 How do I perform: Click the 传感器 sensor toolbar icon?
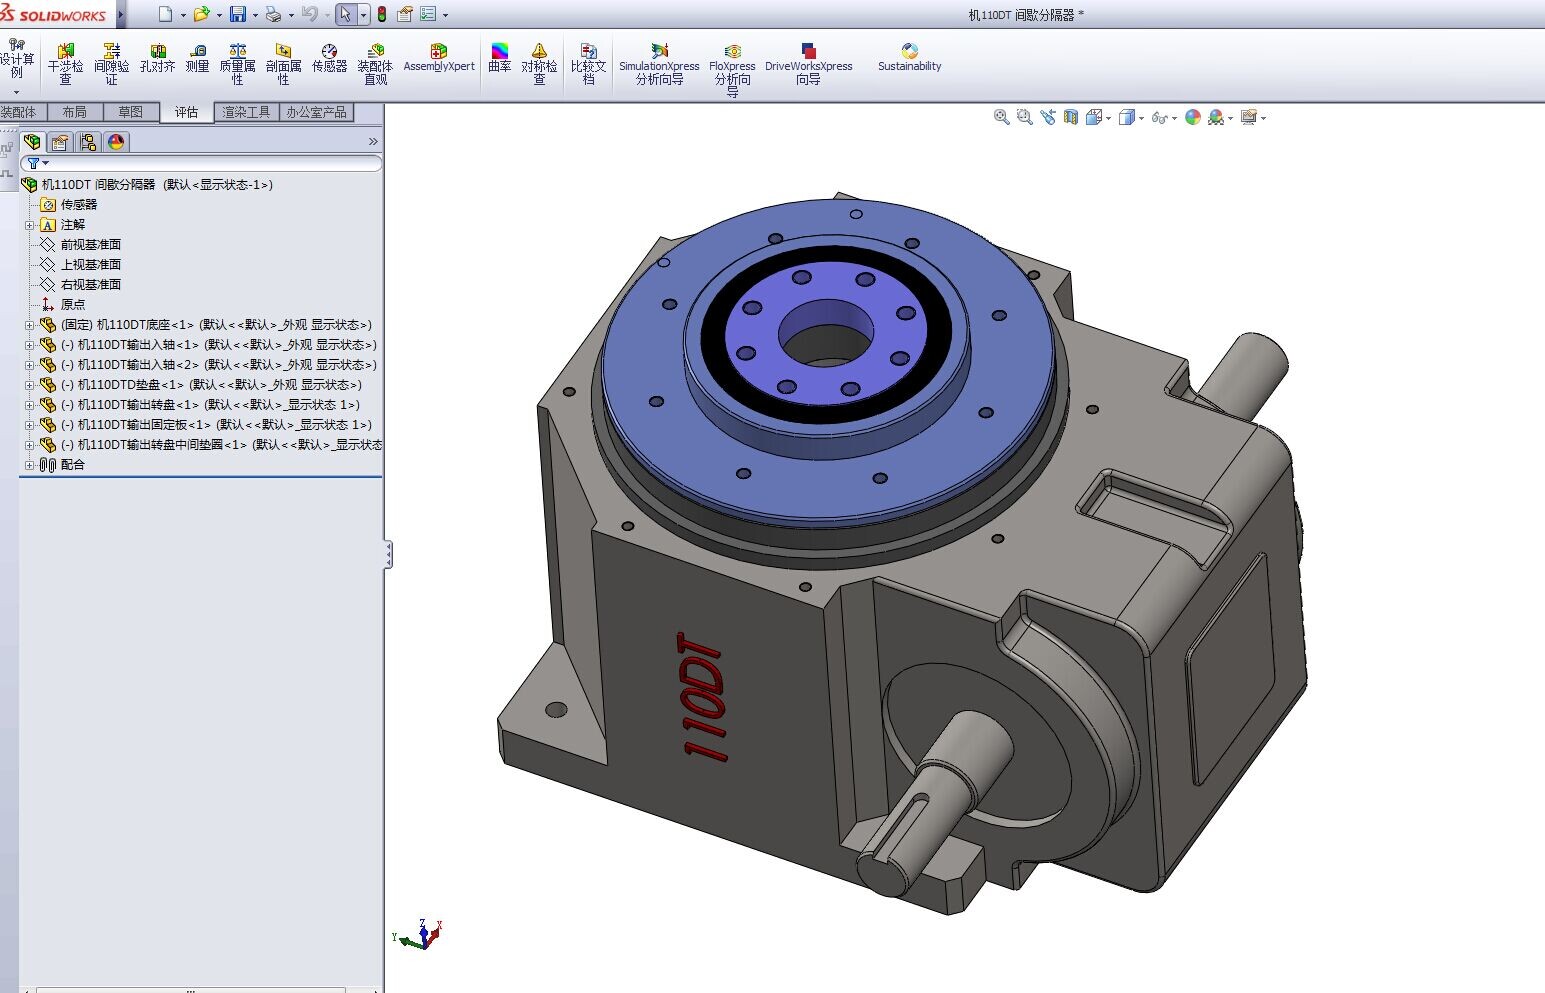329,59
